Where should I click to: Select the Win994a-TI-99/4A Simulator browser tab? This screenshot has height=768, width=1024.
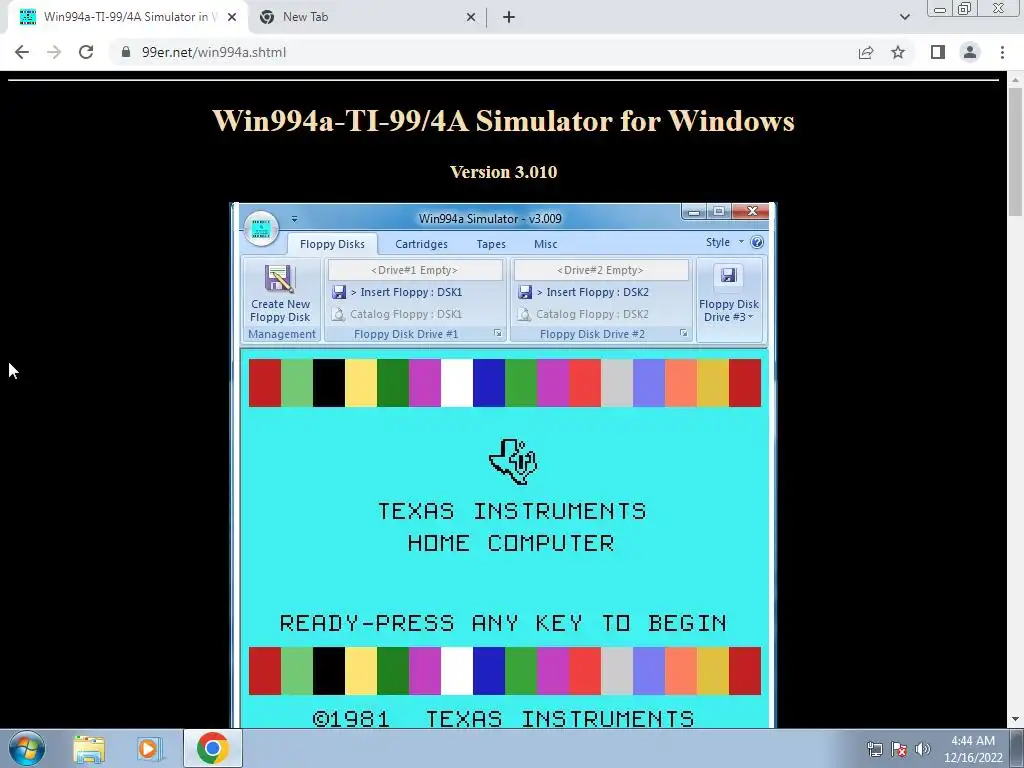coord(127,17)
